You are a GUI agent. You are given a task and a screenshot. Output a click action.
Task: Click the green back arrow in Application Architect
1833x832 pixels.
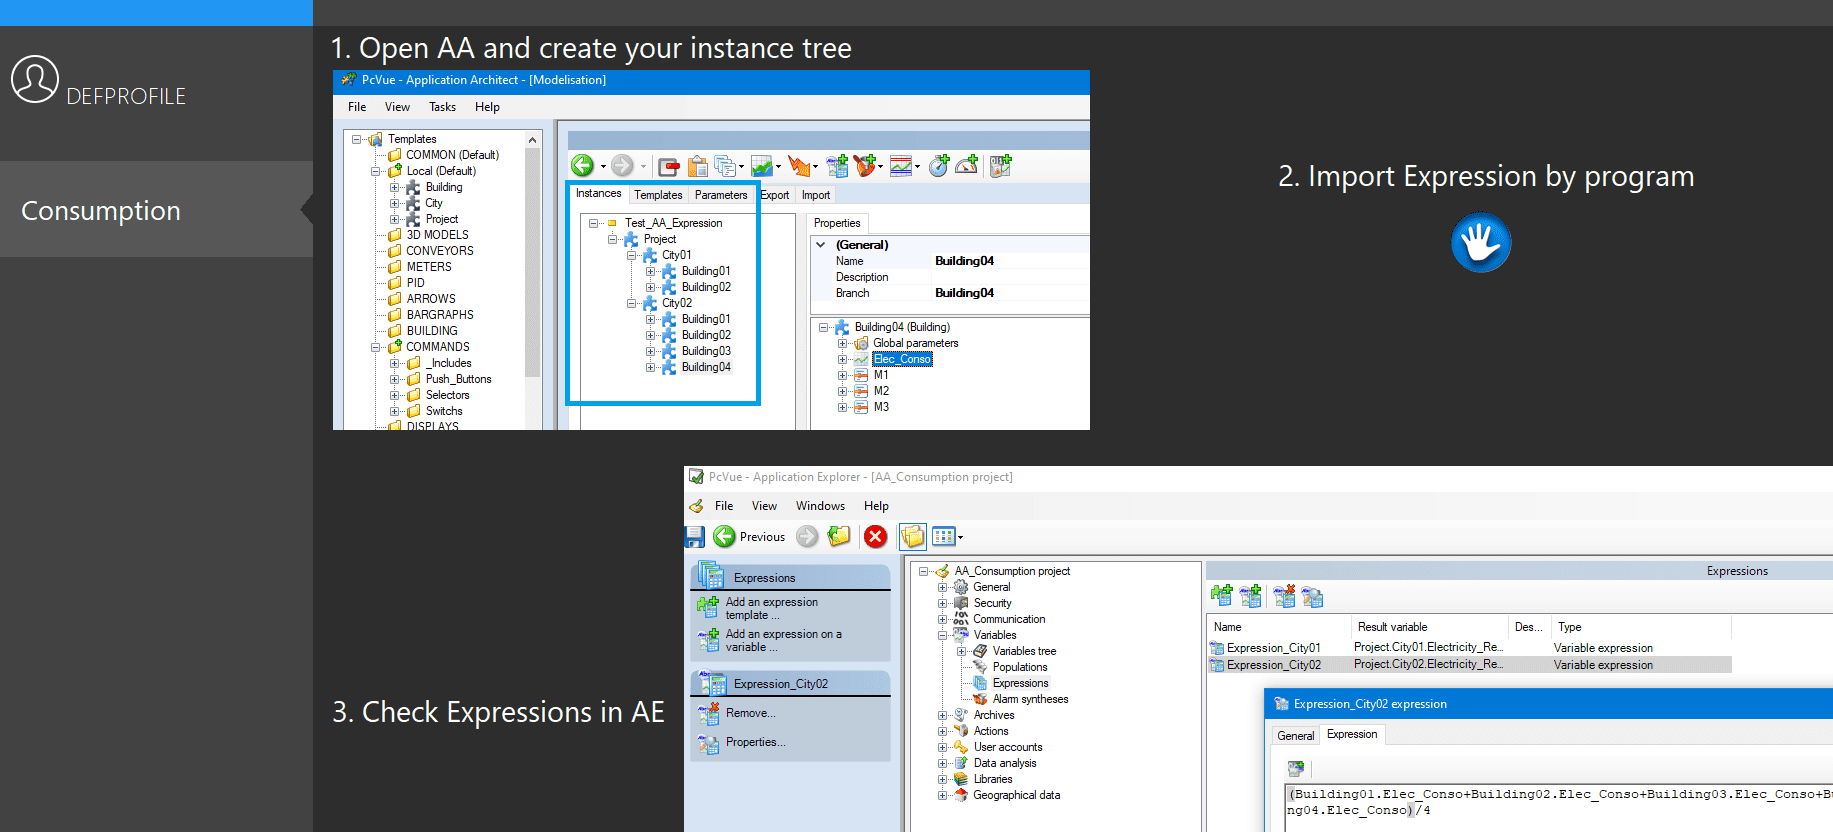tap(582, 166)
